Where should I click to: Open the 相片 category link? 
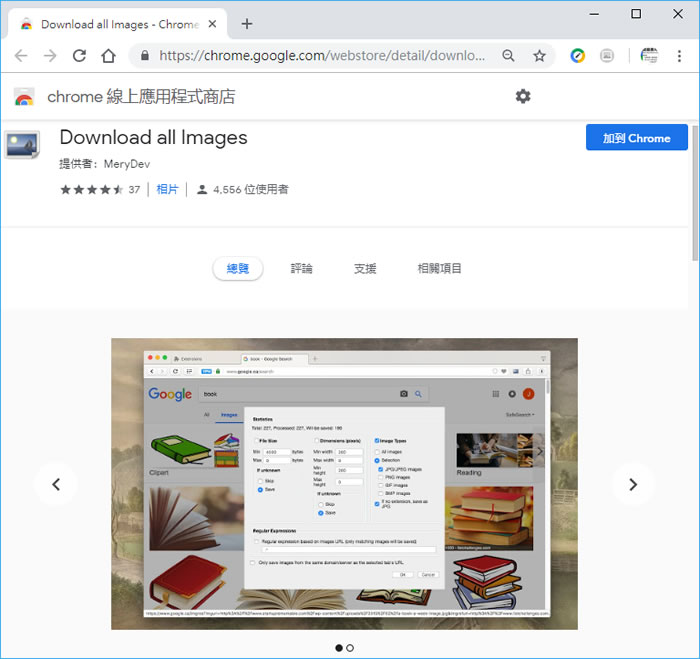click(167, 189)
